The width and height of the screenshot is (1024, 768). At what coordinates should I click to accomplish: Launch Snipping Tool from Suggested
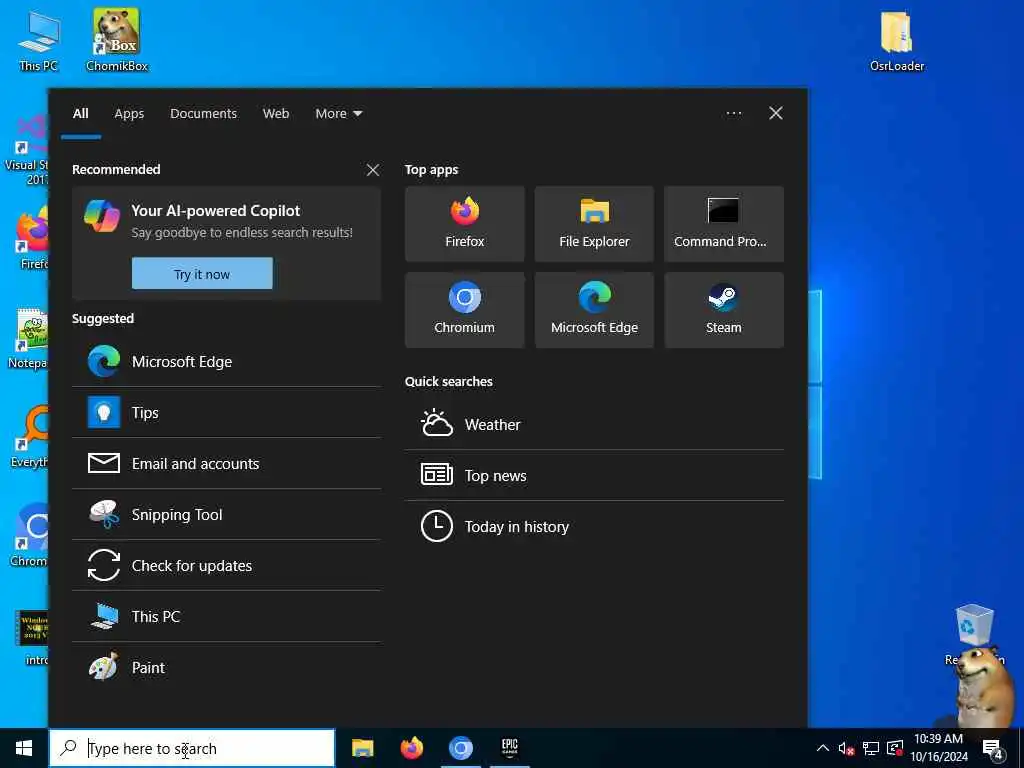[x=226, y=515]
